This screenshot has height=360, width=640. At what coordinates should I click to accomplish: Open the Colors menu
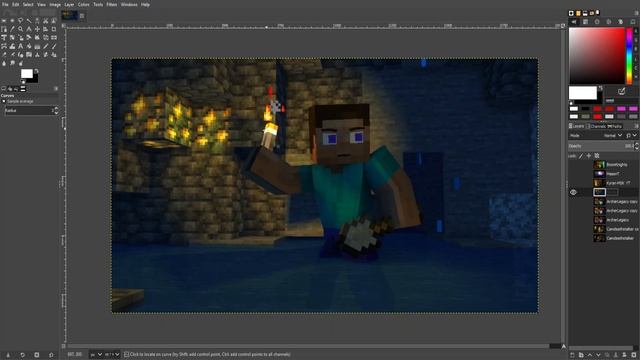(83, 4)
